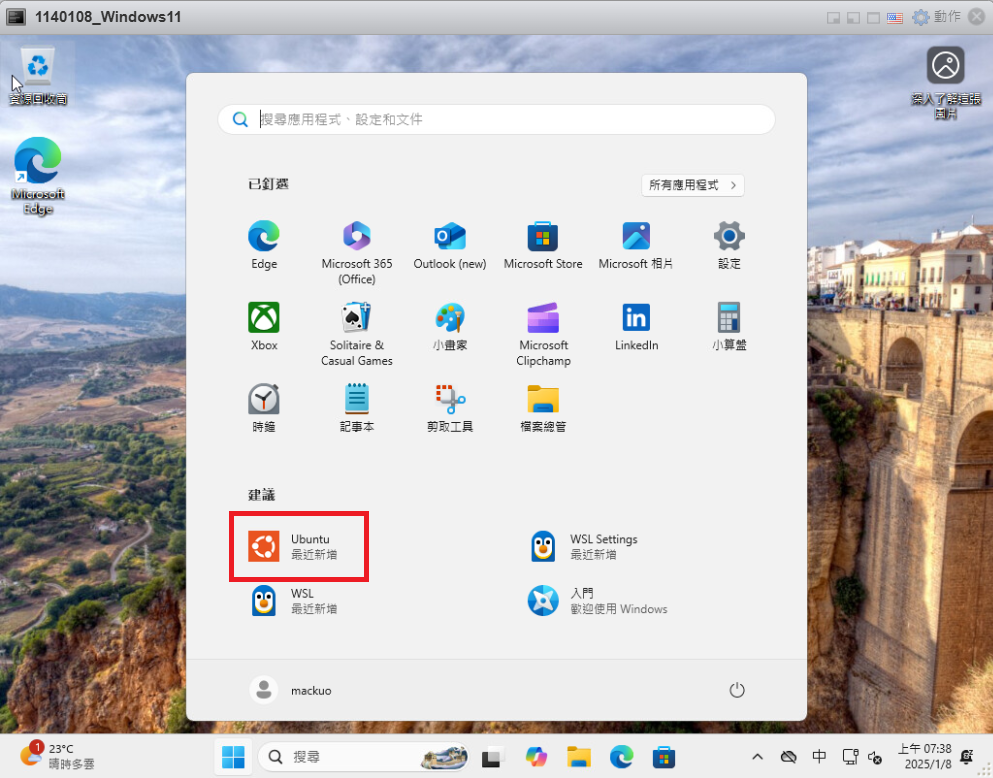993x778 pixels.
Task: Click the network display tray icon
Action: pos(850,756)
